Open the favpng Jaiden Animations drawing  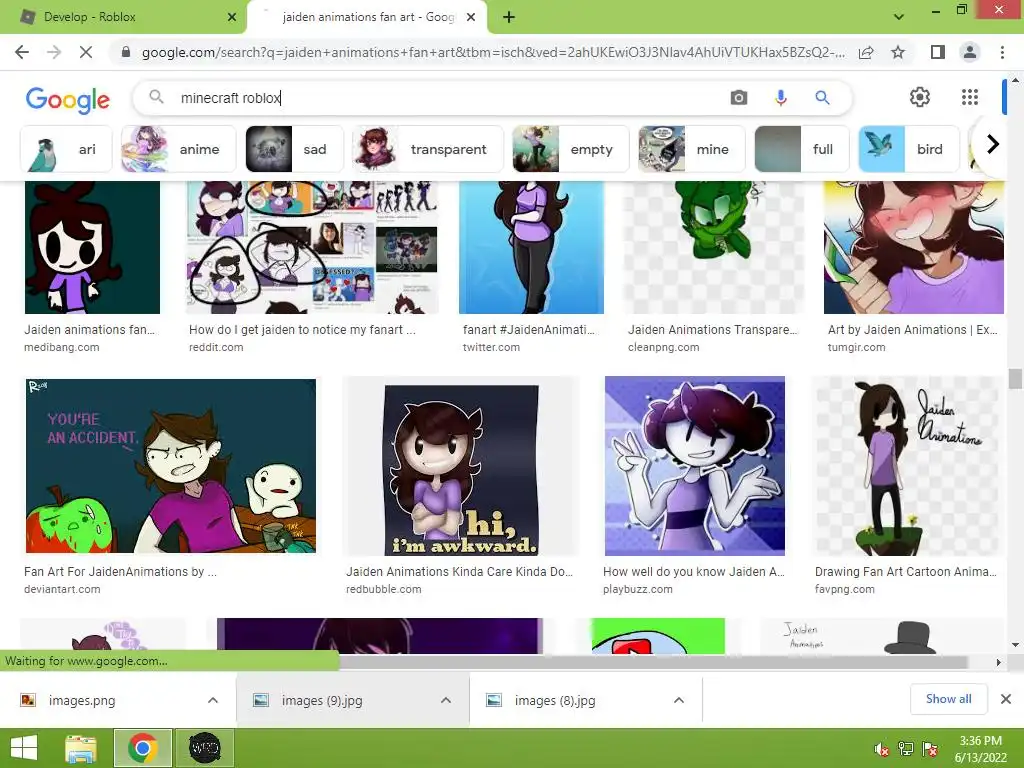907,466
